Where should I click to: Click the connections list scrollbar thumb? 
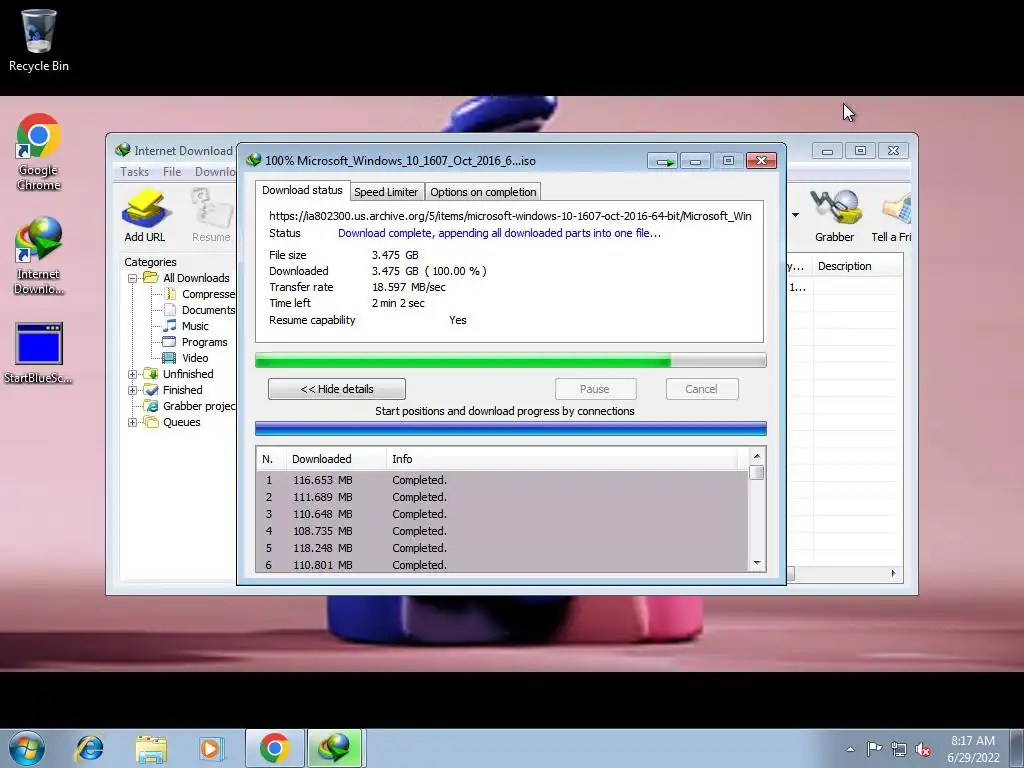pyautogui.click(x=757, y=472)
